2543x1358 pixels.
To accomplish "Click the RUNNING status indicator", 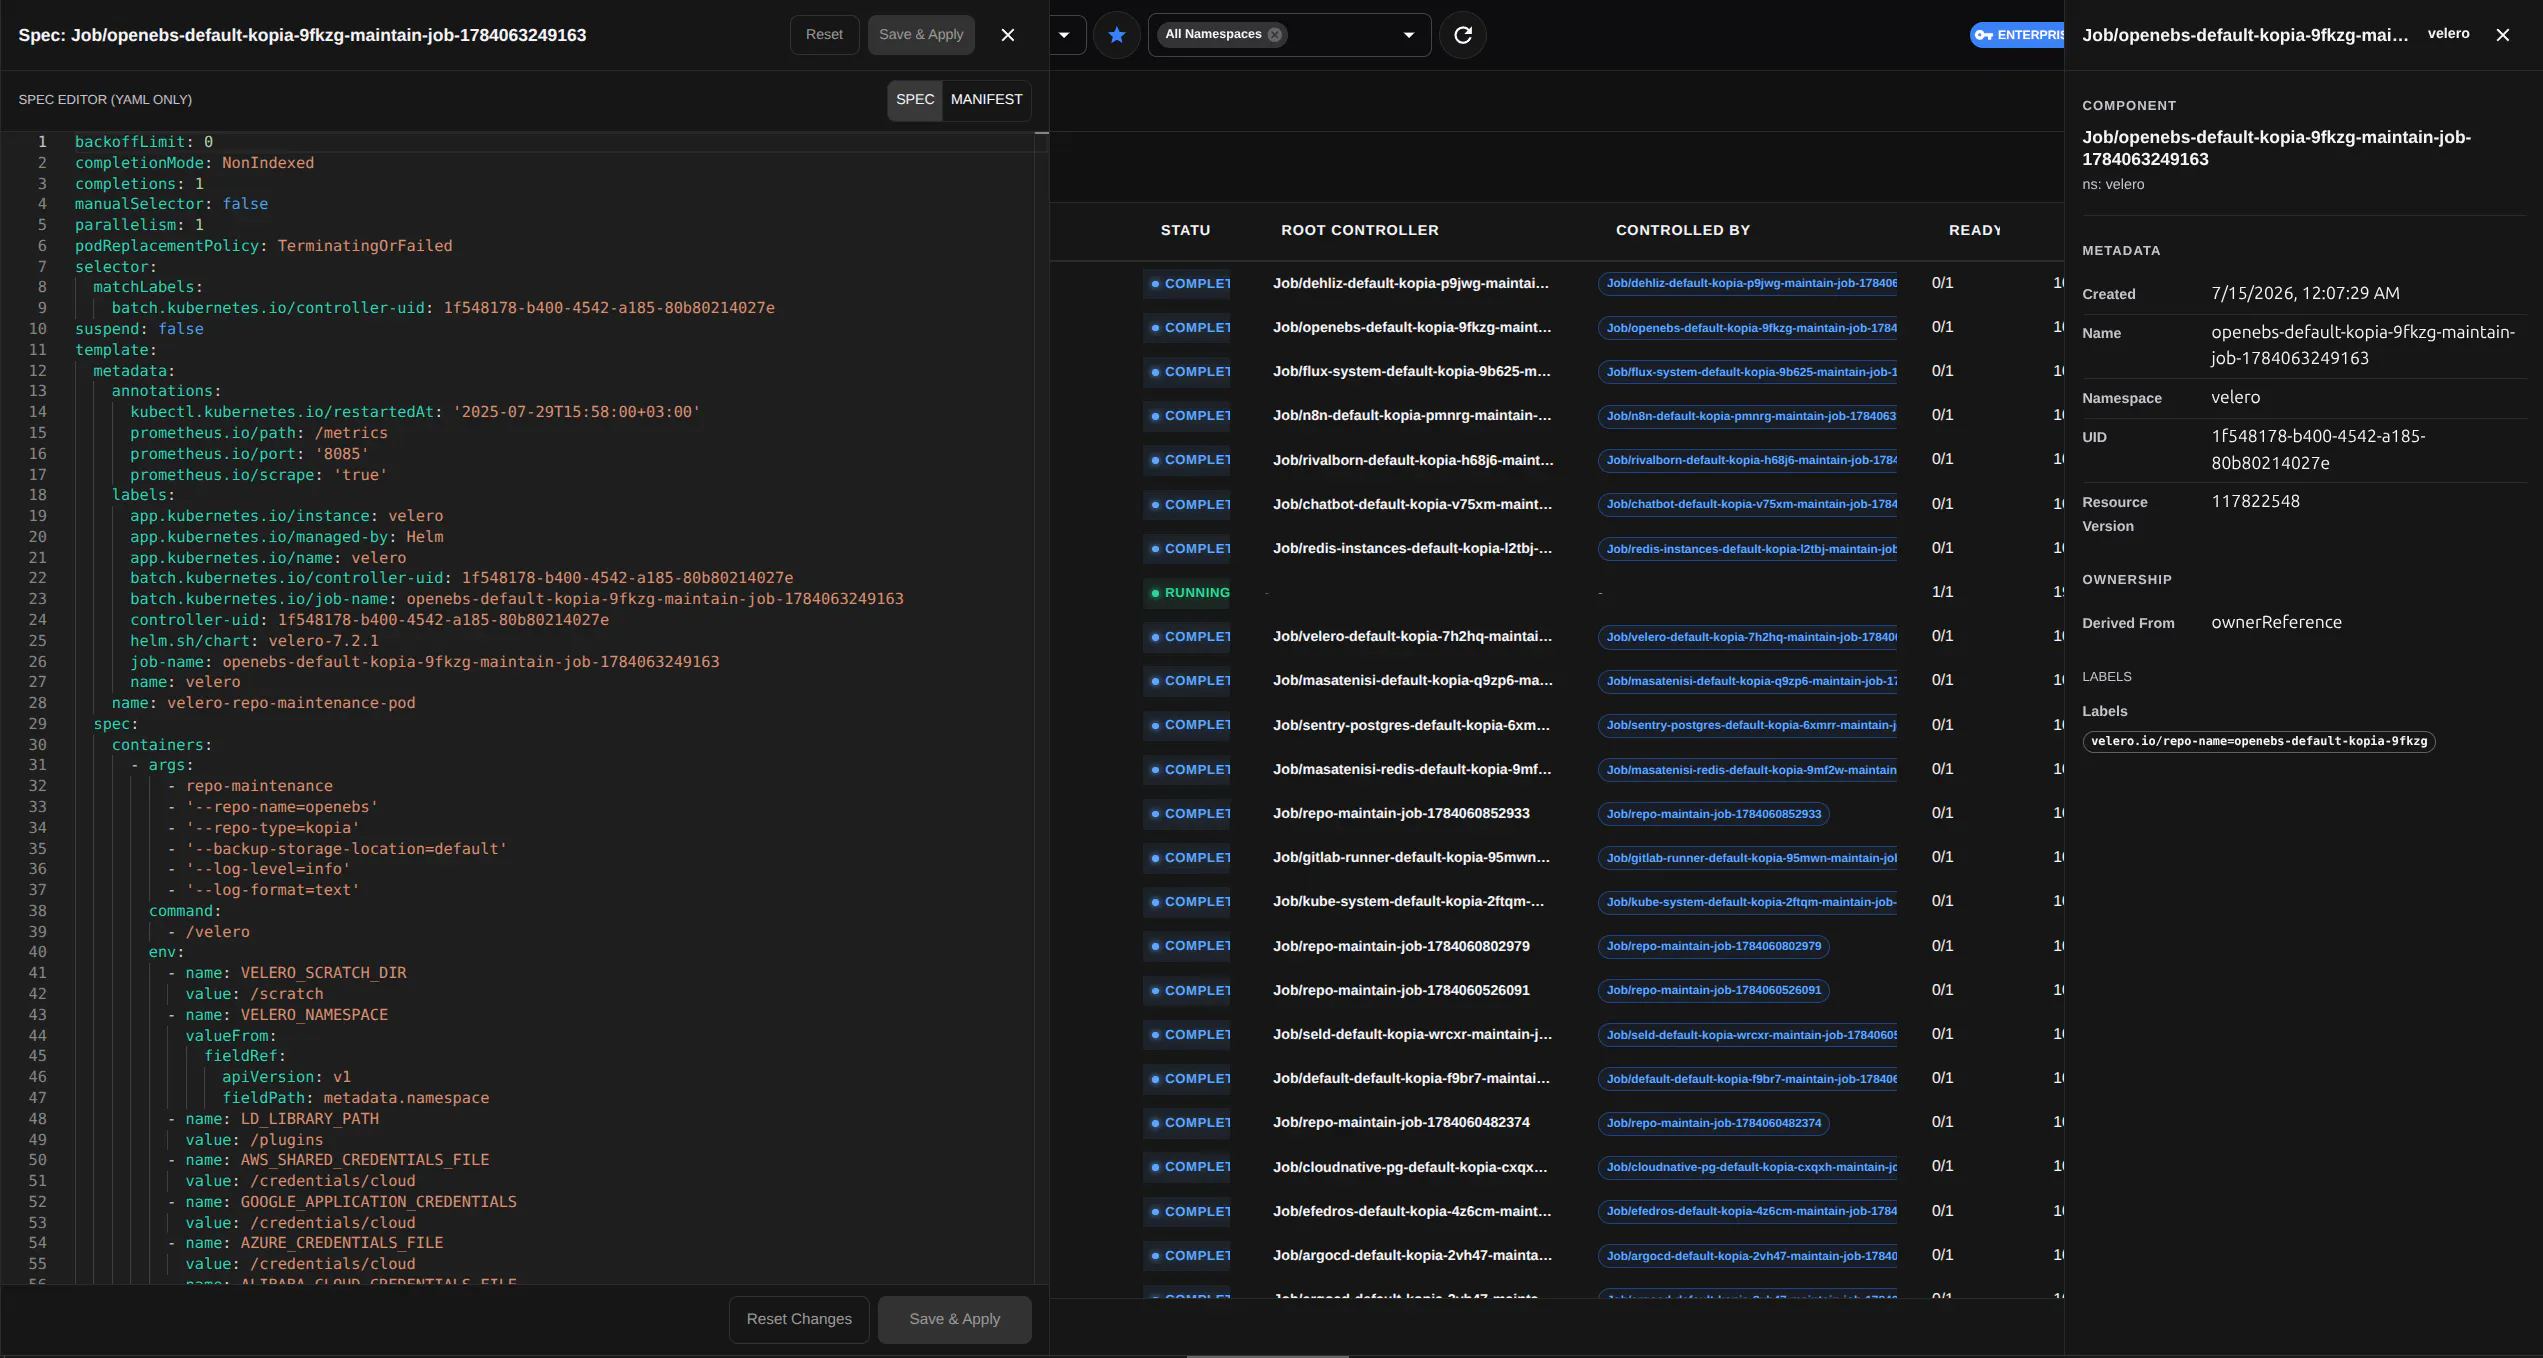I will 1190,592.
